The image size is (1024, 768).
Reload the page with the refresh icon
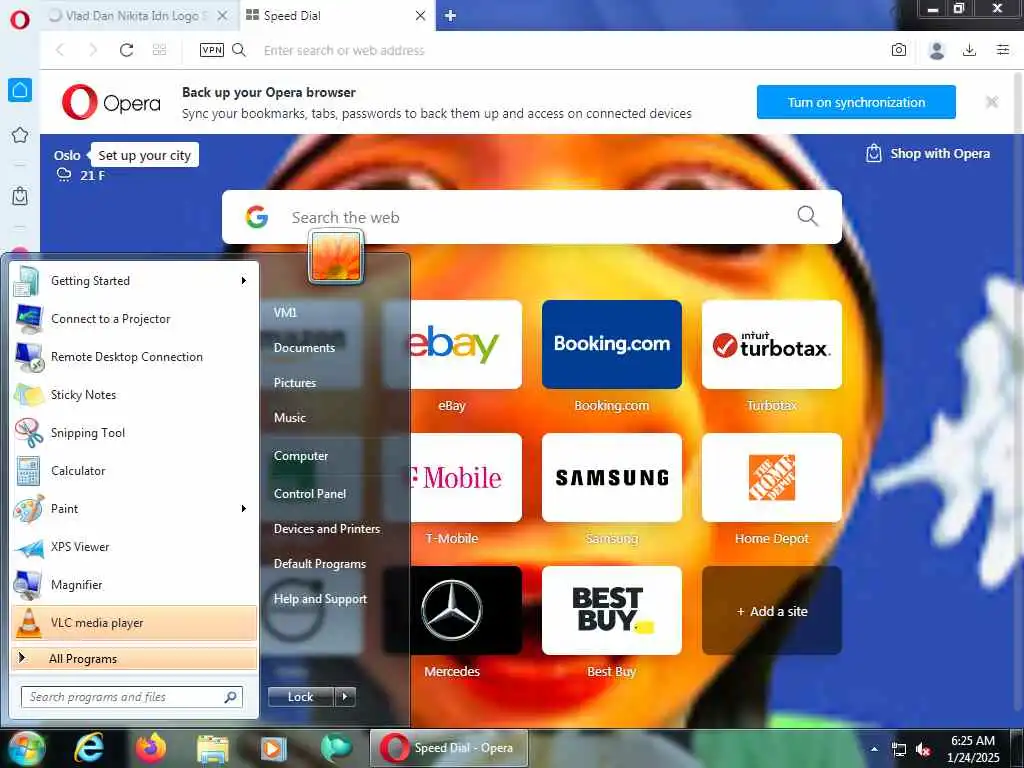tap(127, 50)
